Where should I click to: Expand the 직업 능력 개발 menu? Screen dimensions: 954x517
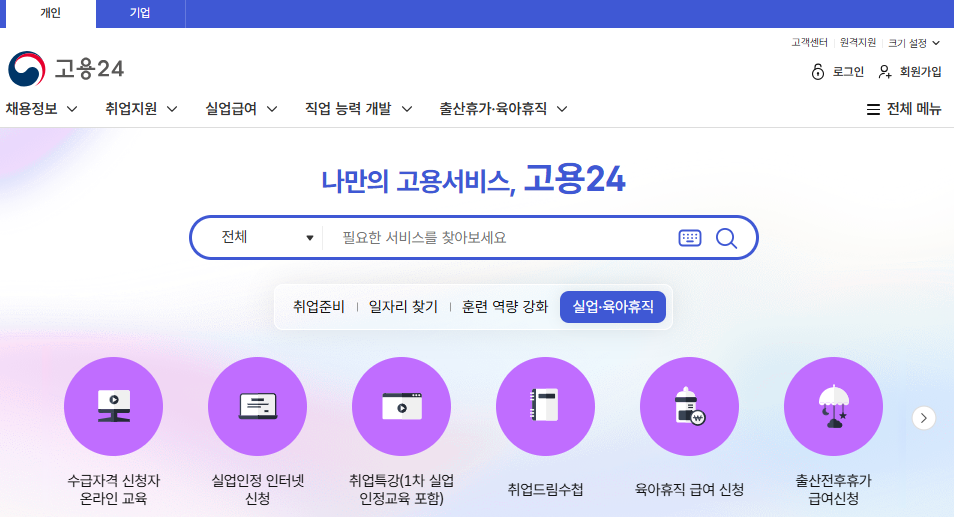[358, 109]
